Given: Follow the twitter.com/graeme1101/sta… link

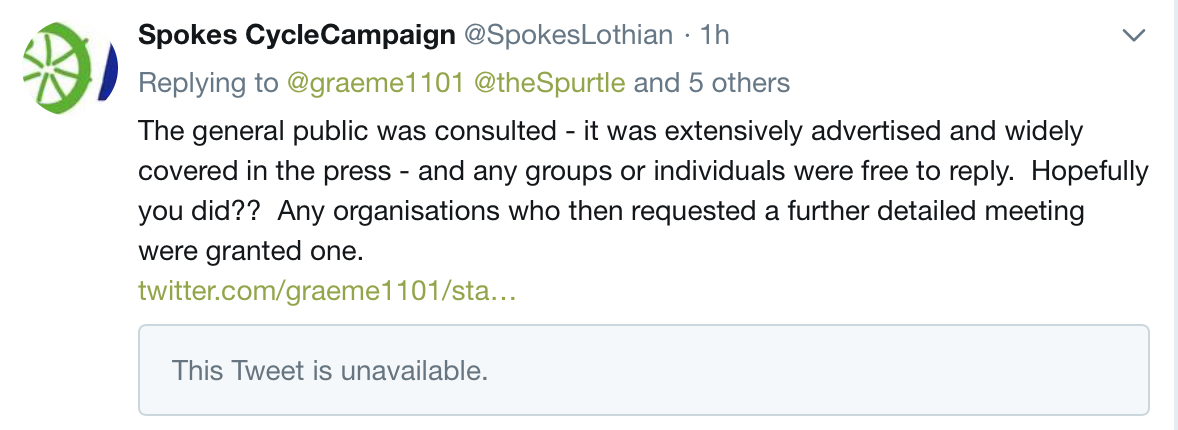Looking at the screenshot, I should point(327,290).
